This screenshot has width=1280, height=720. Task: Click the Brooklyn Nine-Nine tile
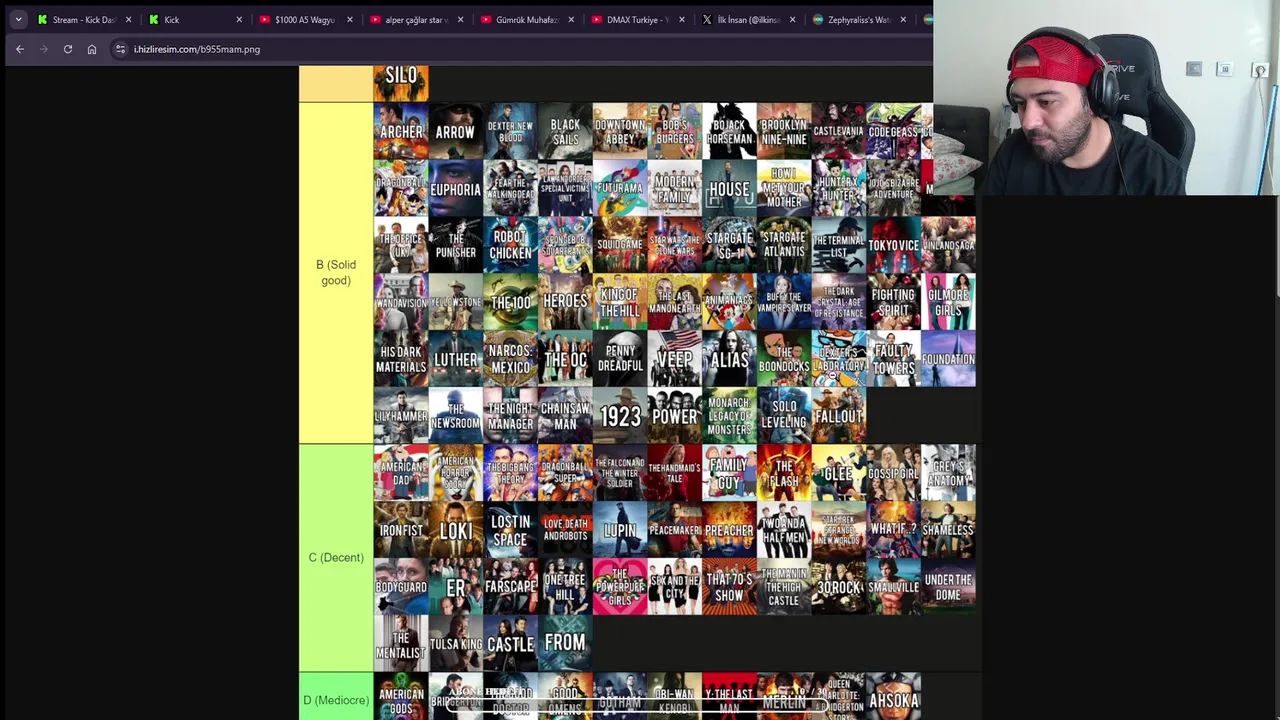pos(784,131)
